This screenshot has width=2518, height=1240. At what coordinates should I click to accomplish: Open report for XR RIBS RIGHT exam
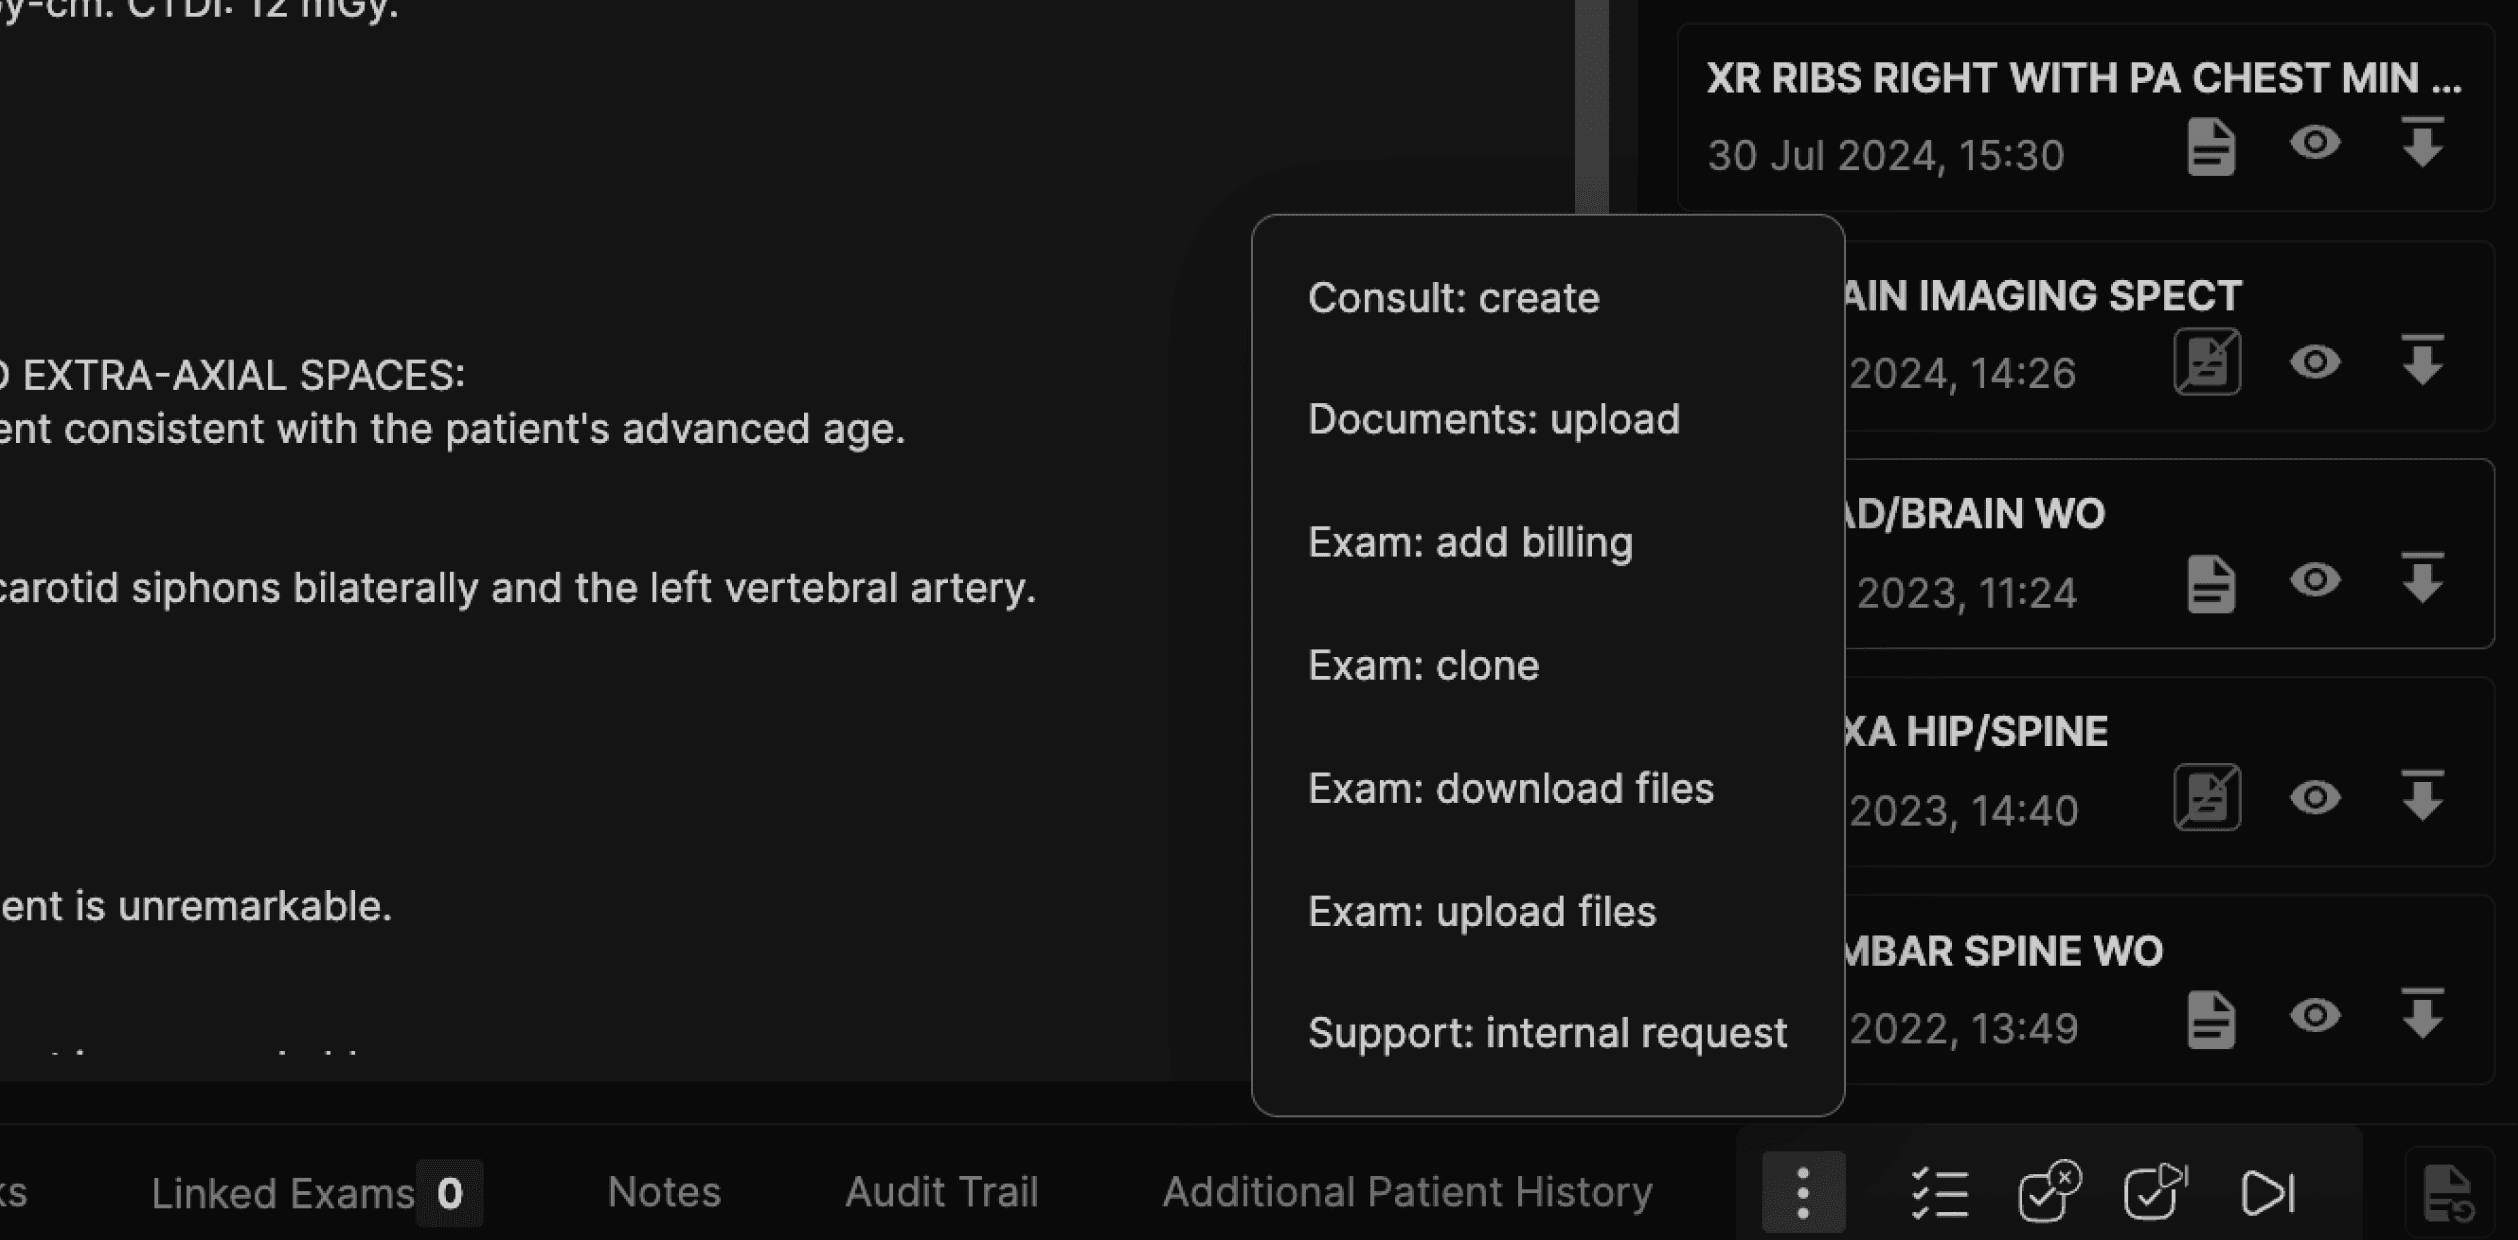2210,147
